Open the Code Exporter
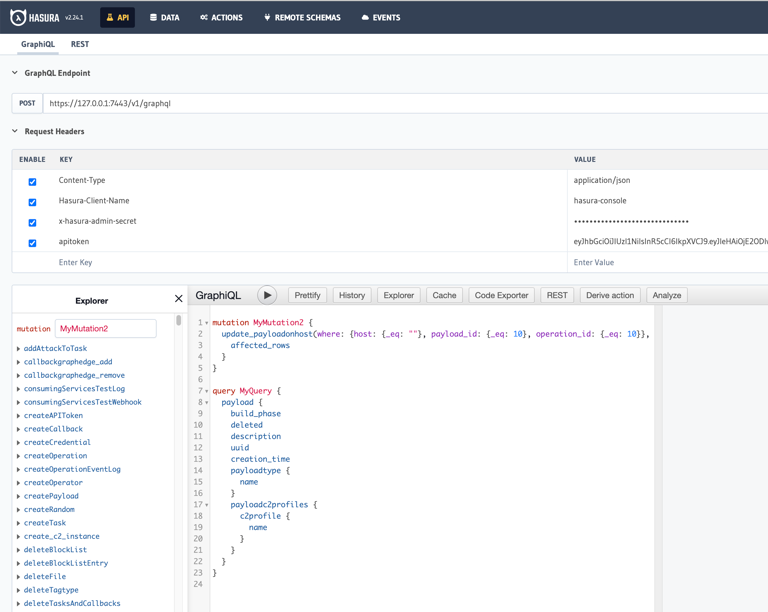768x612 pixels. click(501, 296)
